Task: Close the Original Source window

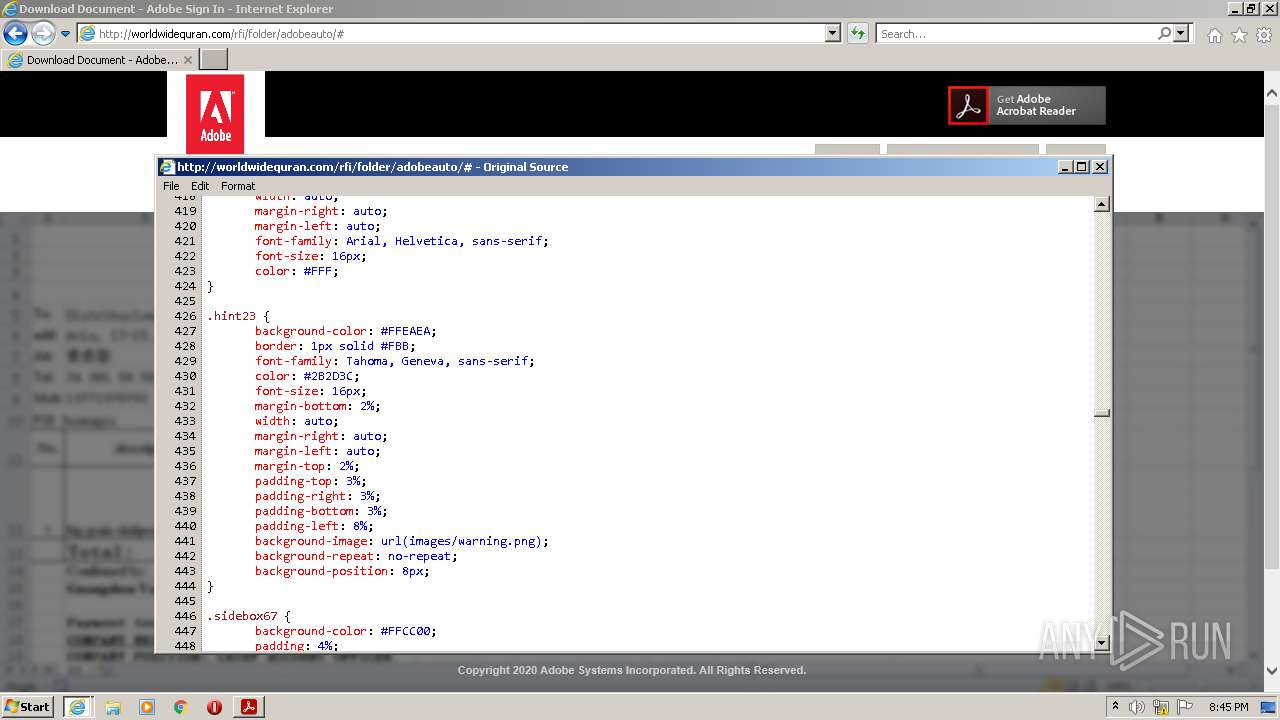Action: (1100, 167)
